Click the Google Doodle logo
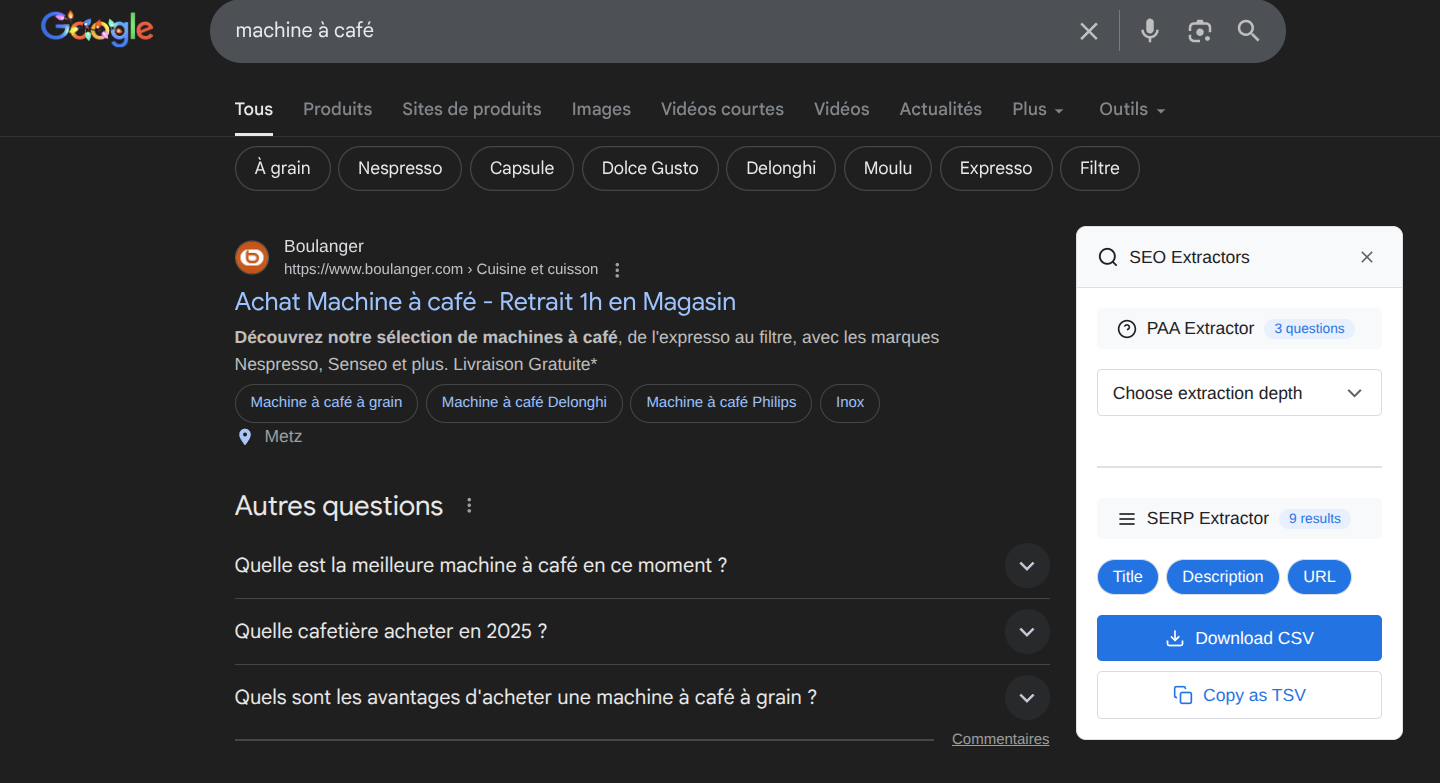This screenshot has height=783, width=1440. coord(97,29)
